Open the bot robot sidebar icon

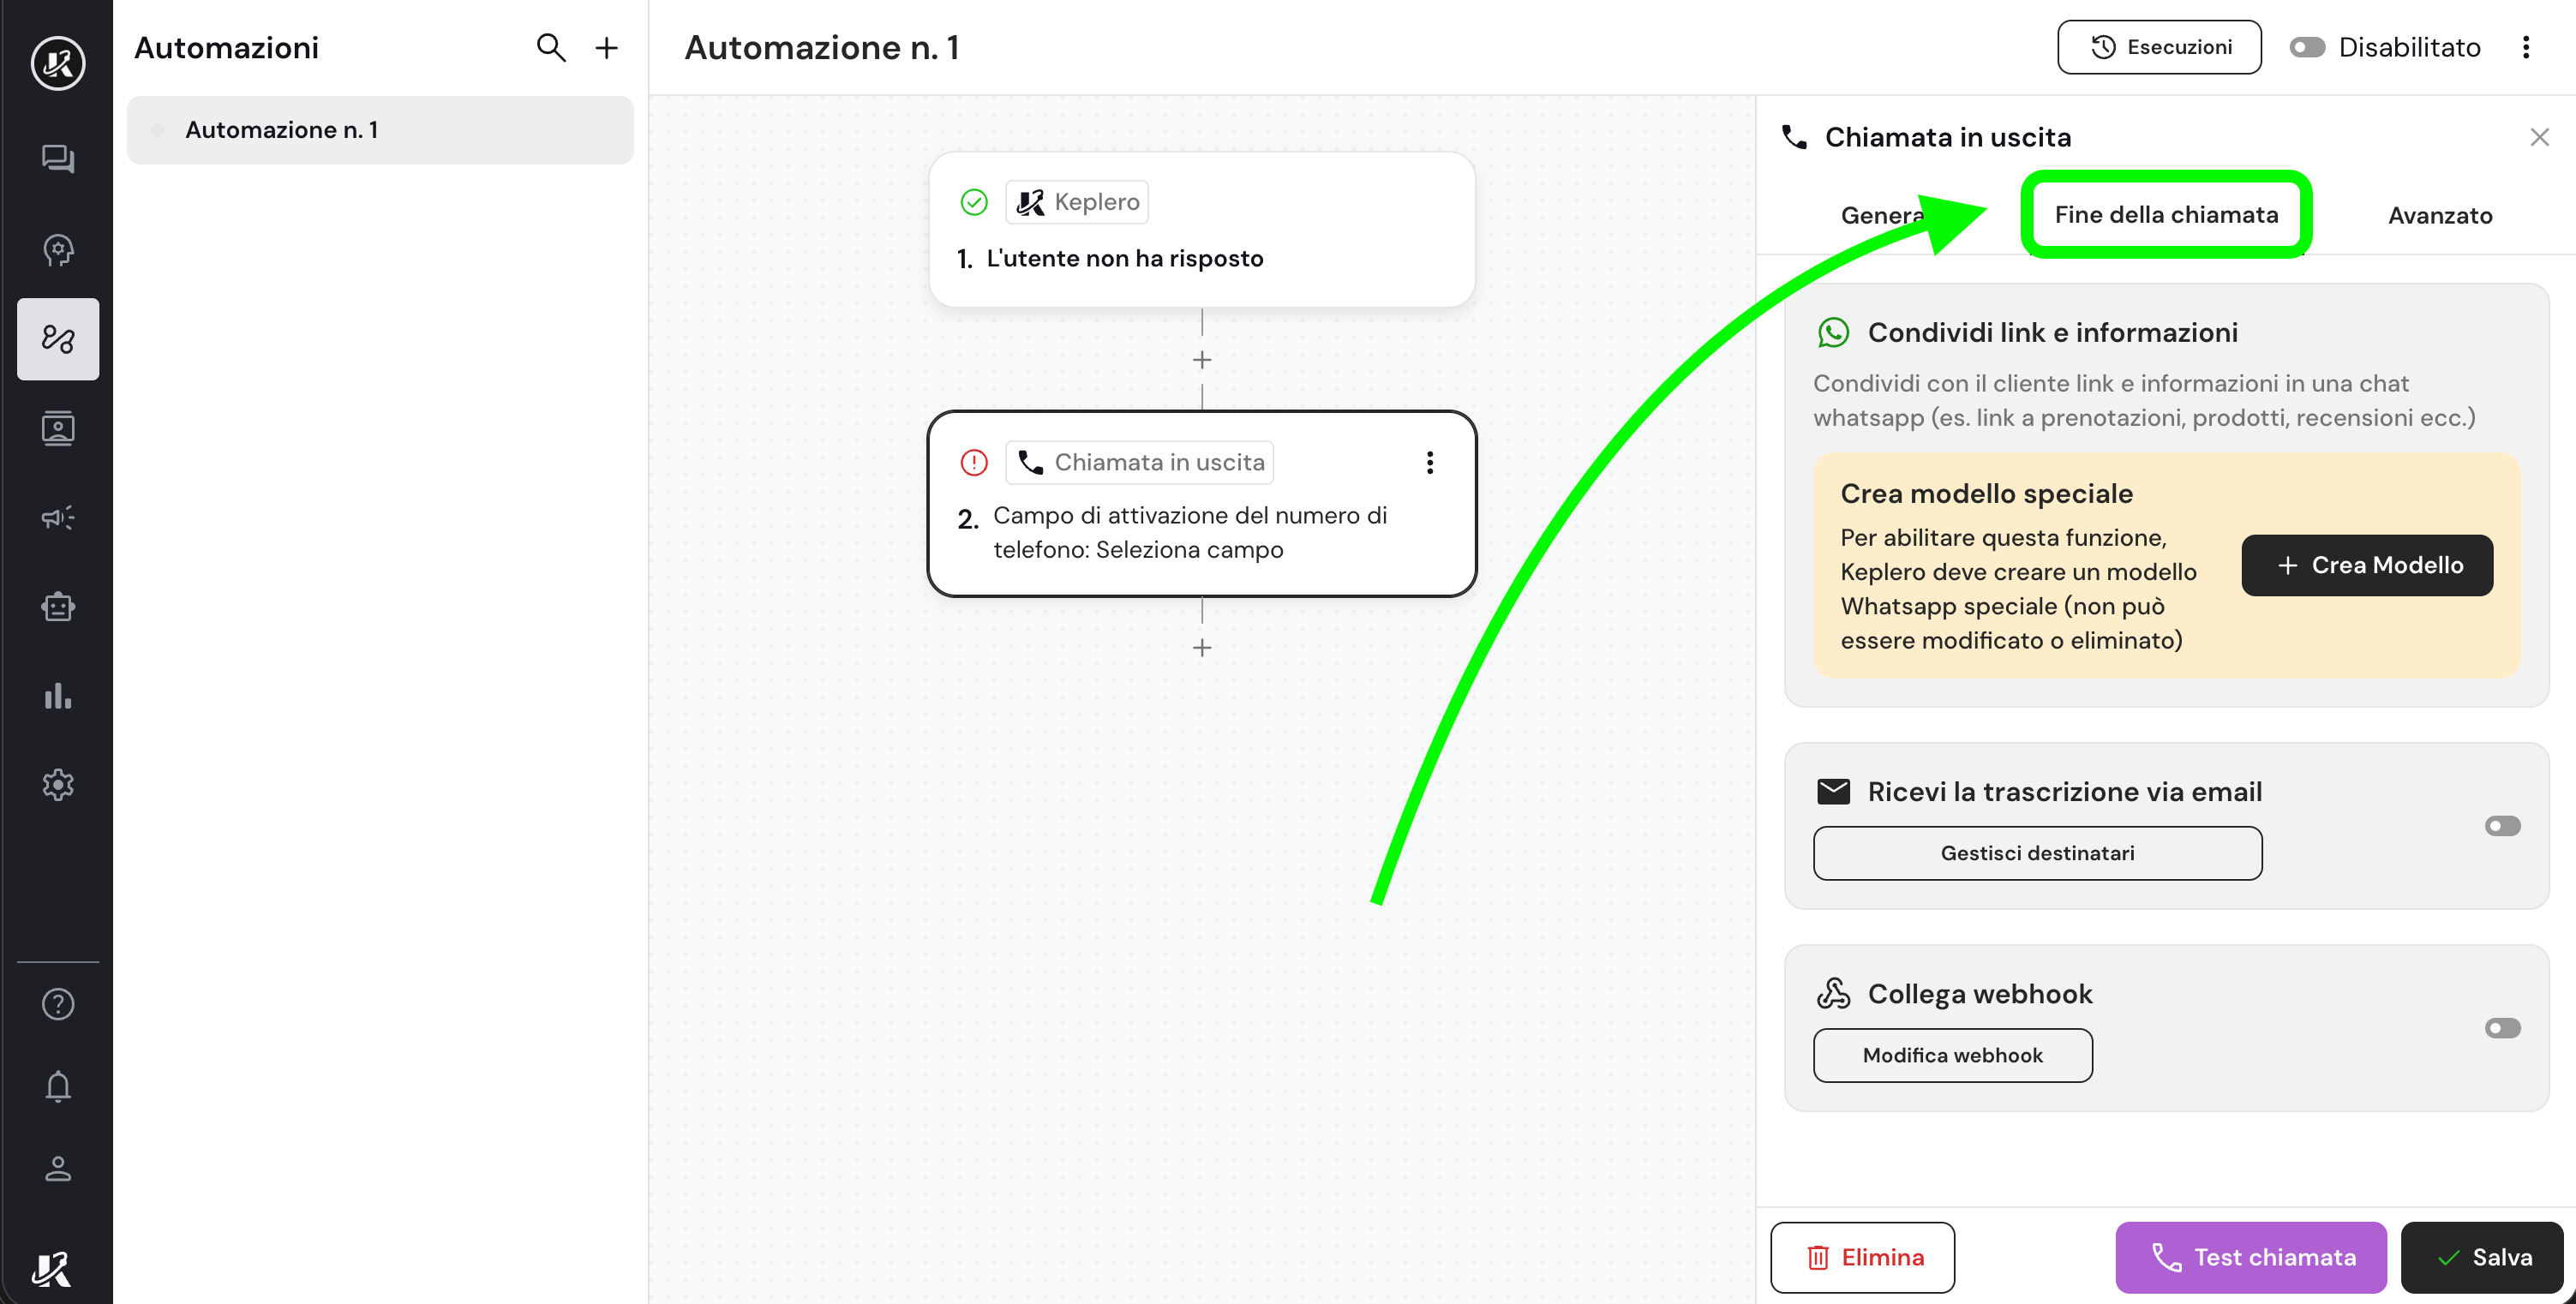(x=58, y=606)
